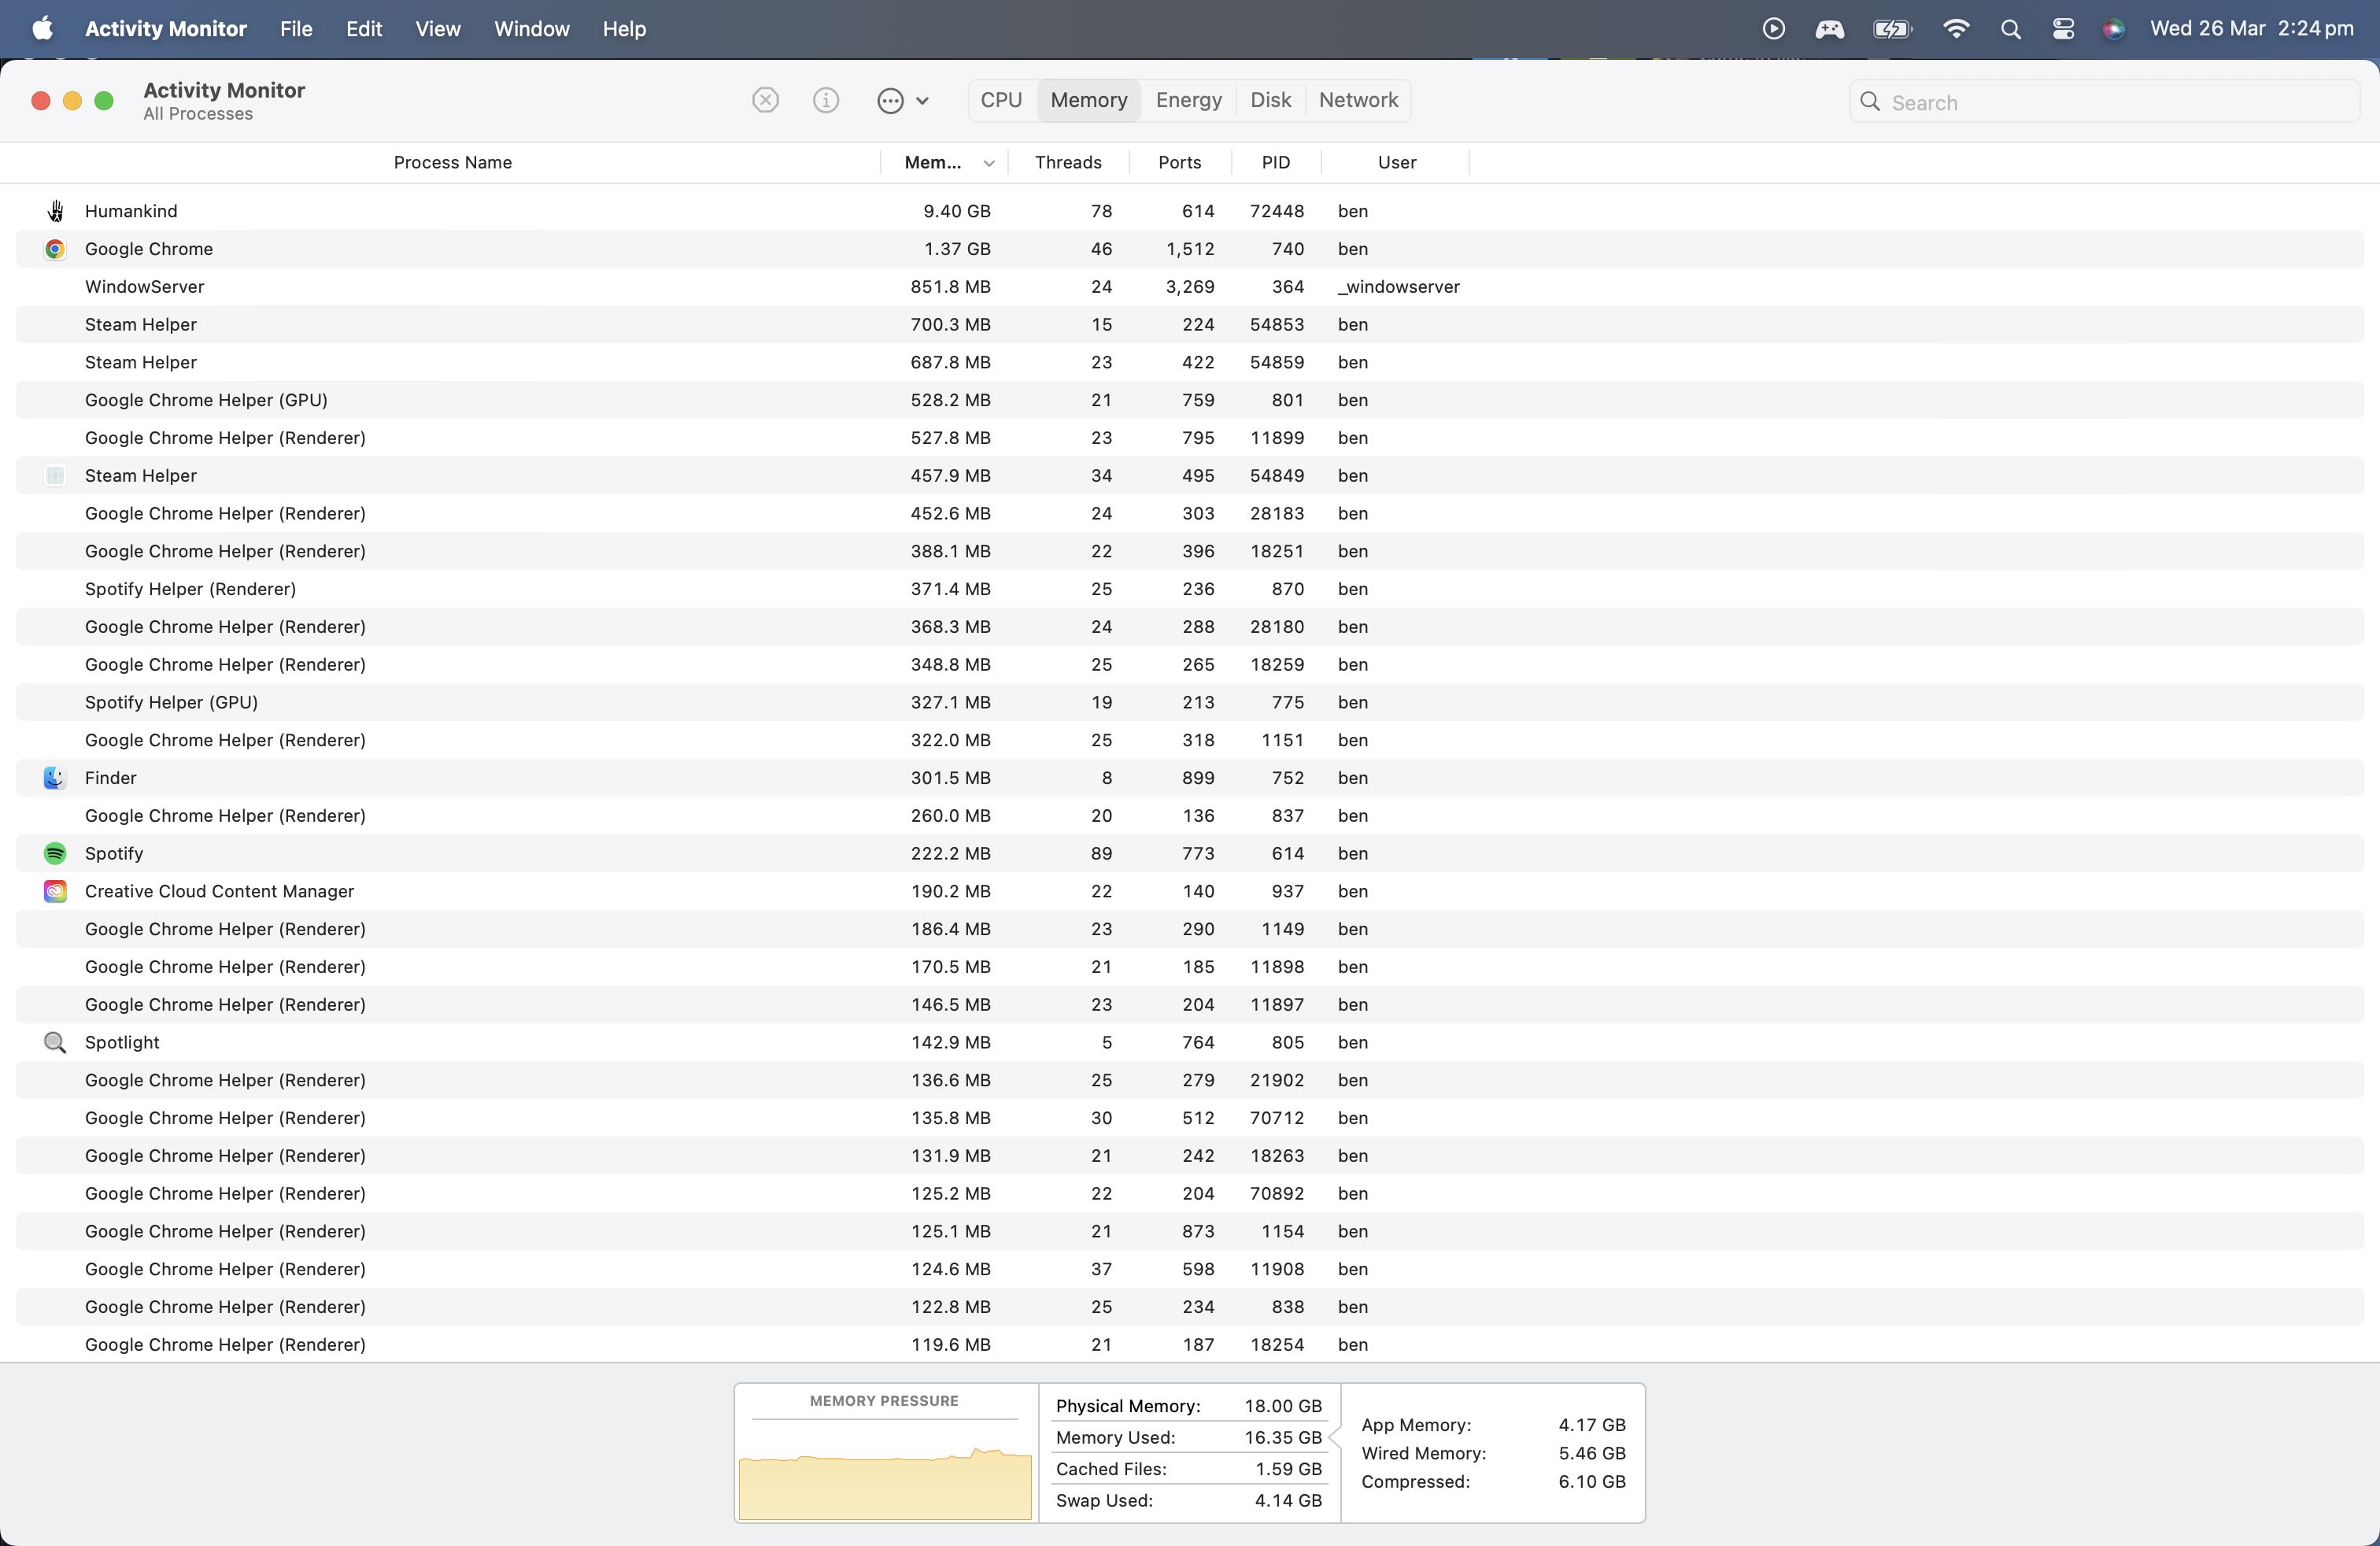The width and height of the screenshot is (2380, 1546).
Task: Select Chrome Helper Renderer PID 28183
Action: coord(1190,513)
